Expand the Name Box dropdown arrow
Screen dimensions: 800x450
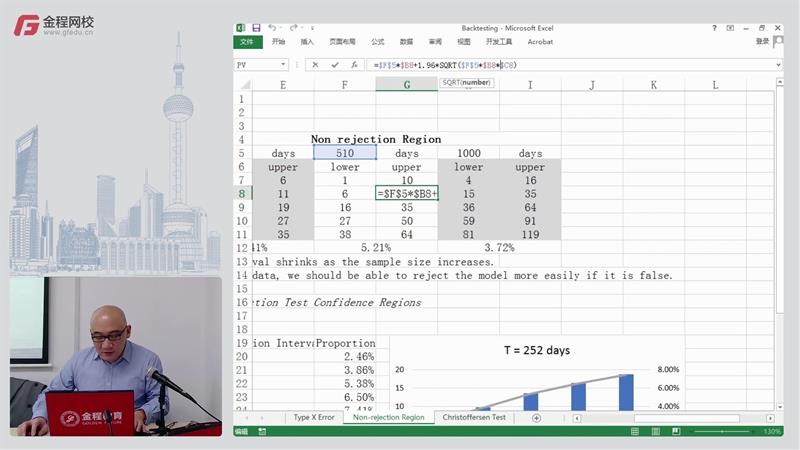(x=283, y=65)
